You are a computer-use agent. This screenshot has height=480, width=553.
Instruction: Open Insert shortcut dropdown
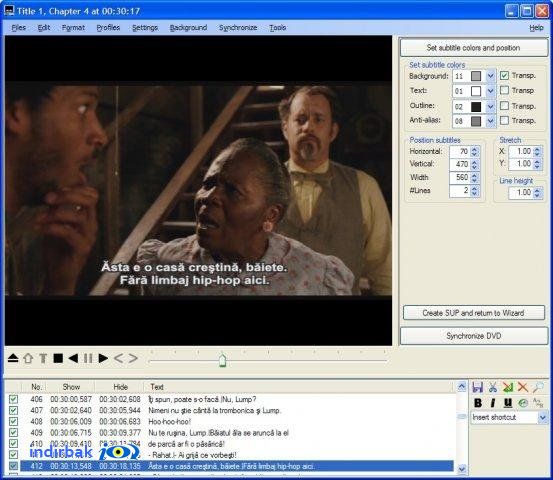tap(542, 418)
